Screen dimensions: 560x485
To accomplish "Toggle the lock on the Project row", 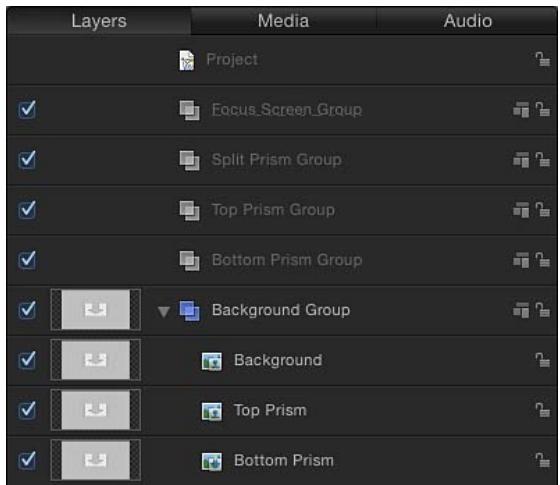I will point(542,59).
